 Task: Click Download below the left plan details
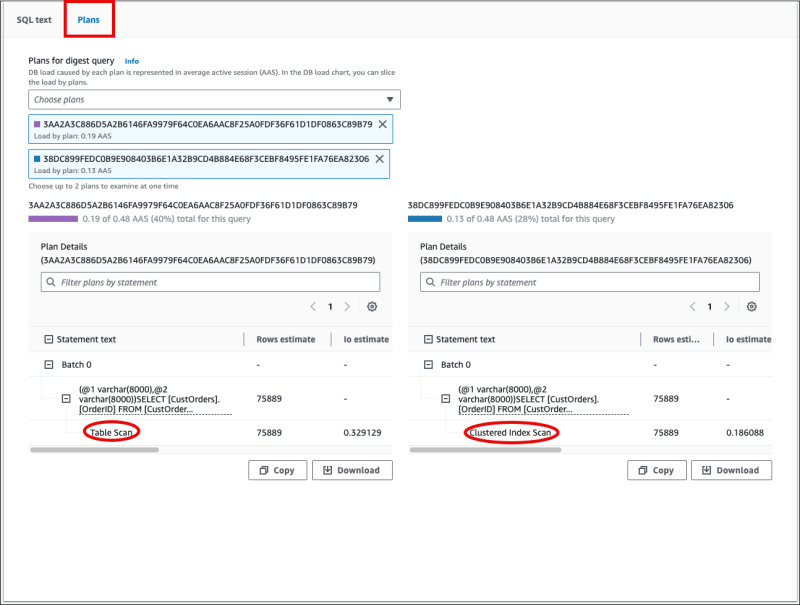pos(352,470)
